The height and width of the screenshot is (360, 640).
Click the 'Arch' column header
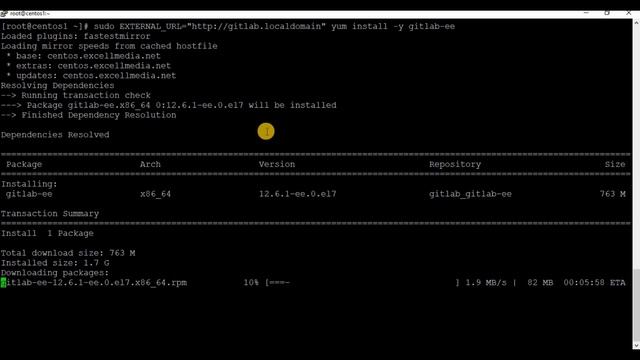tap(150, 164)
